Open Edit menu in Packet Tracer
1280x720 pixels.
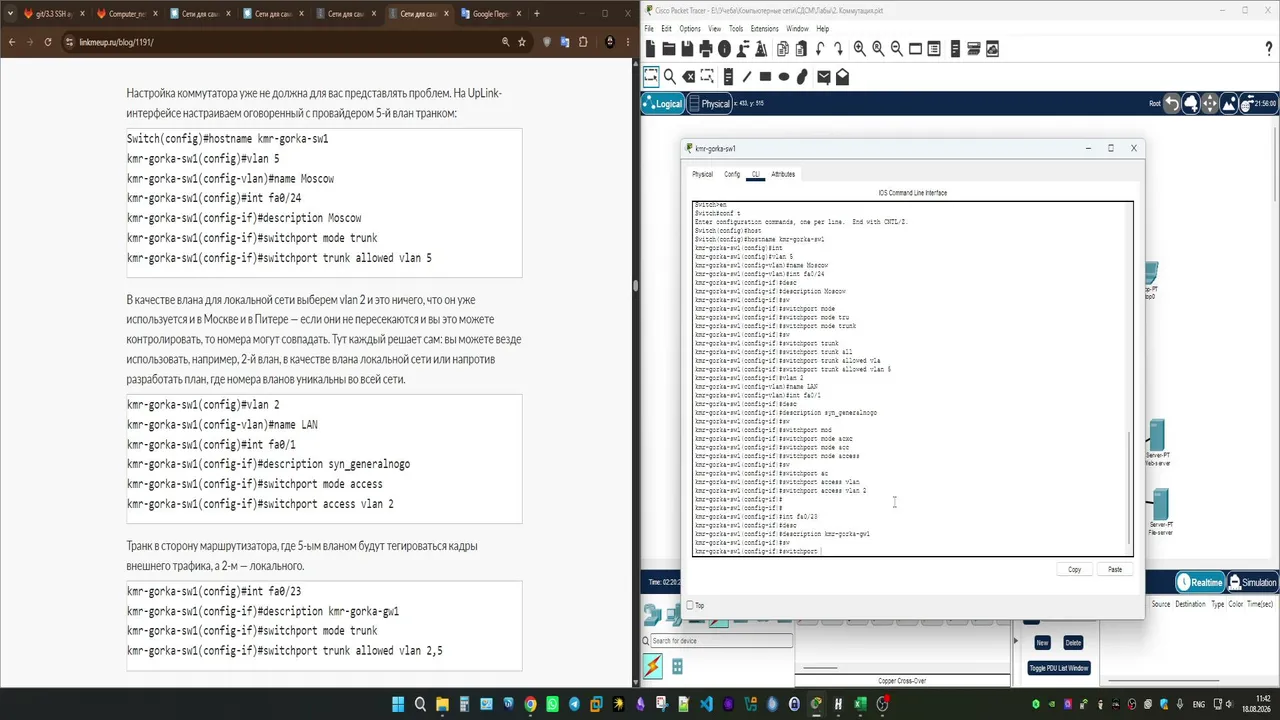pyautogui.click(x=667, y=29)
